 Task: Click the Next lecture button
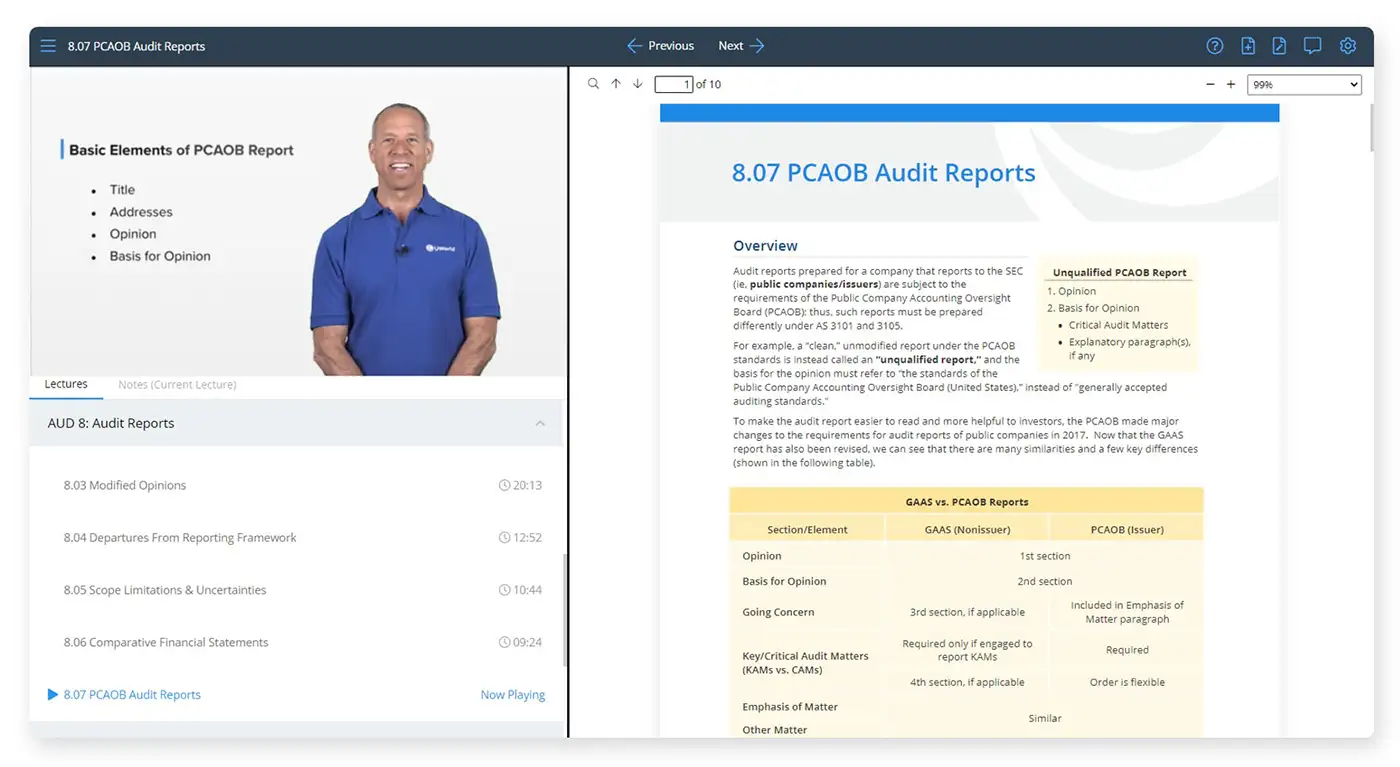(x=741, y=46)
